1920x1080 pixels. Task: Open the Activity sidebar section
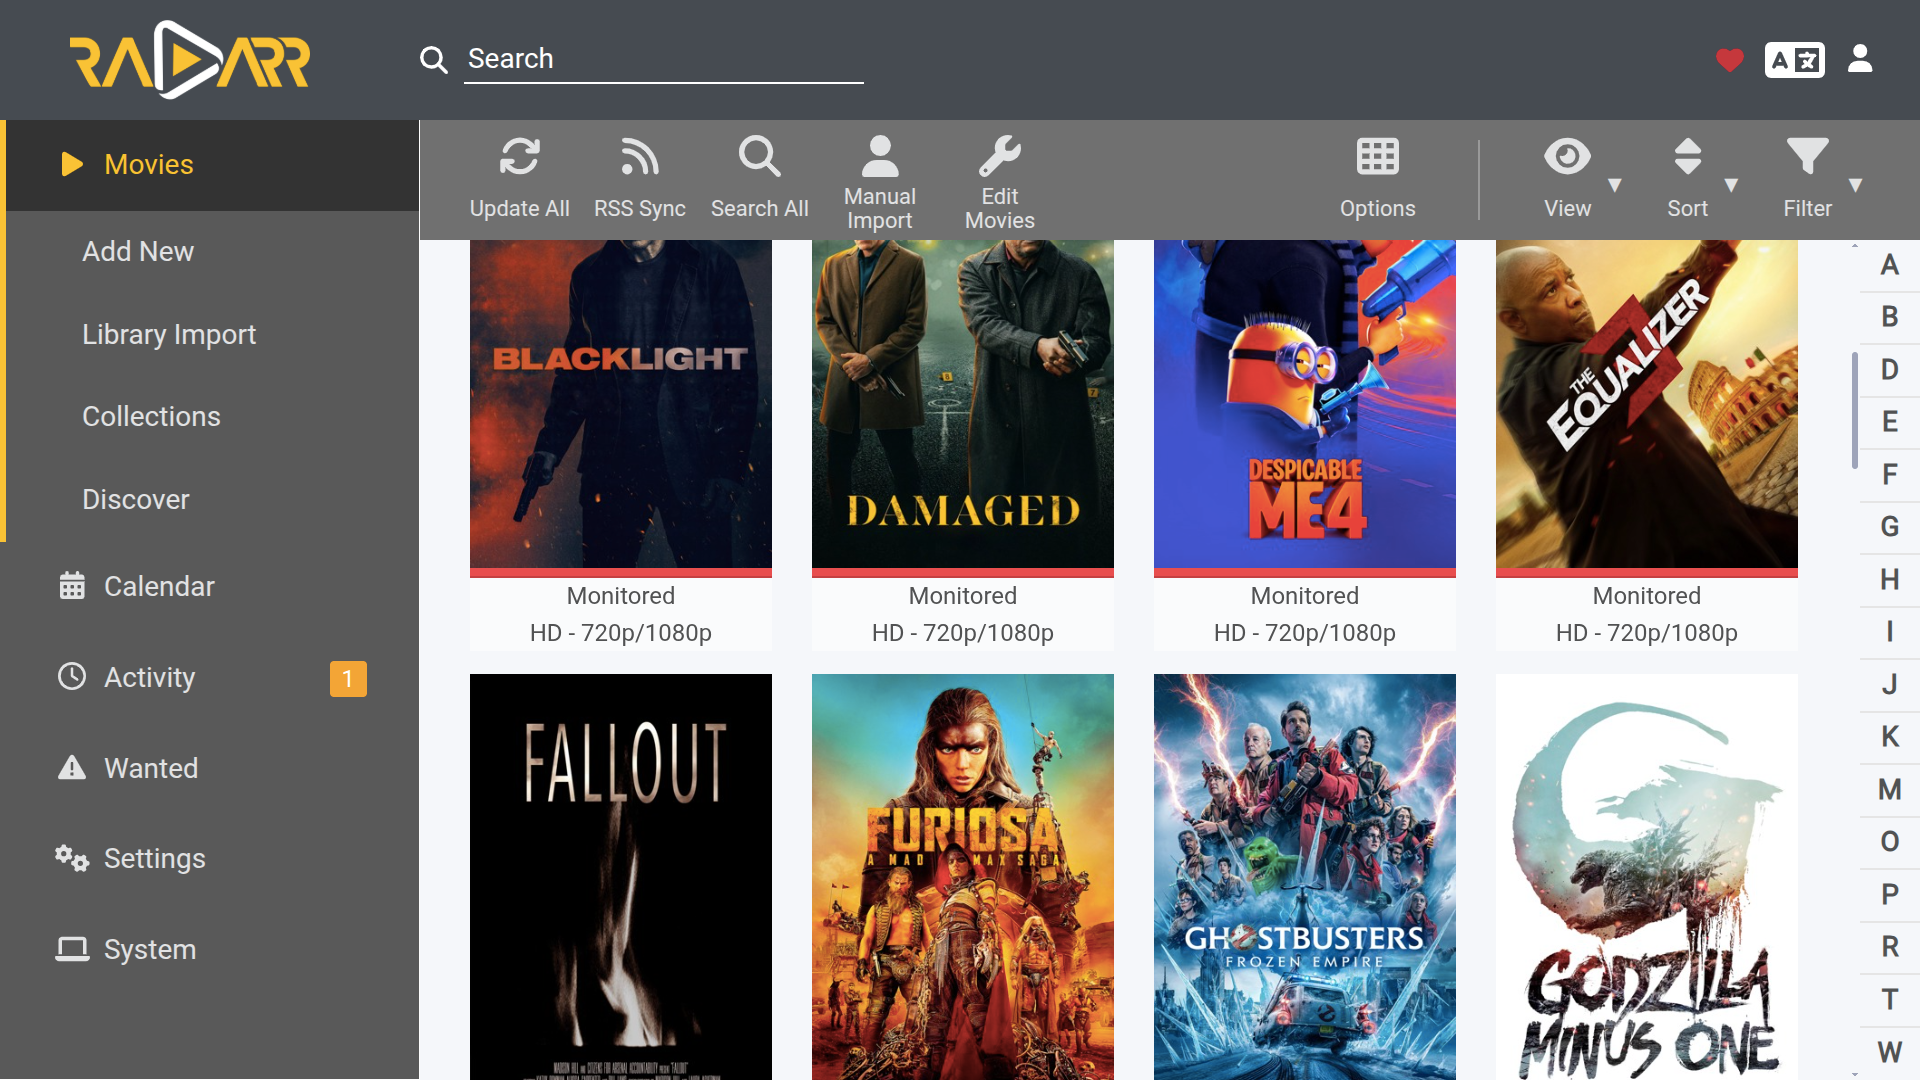click(x=150, y=677)
